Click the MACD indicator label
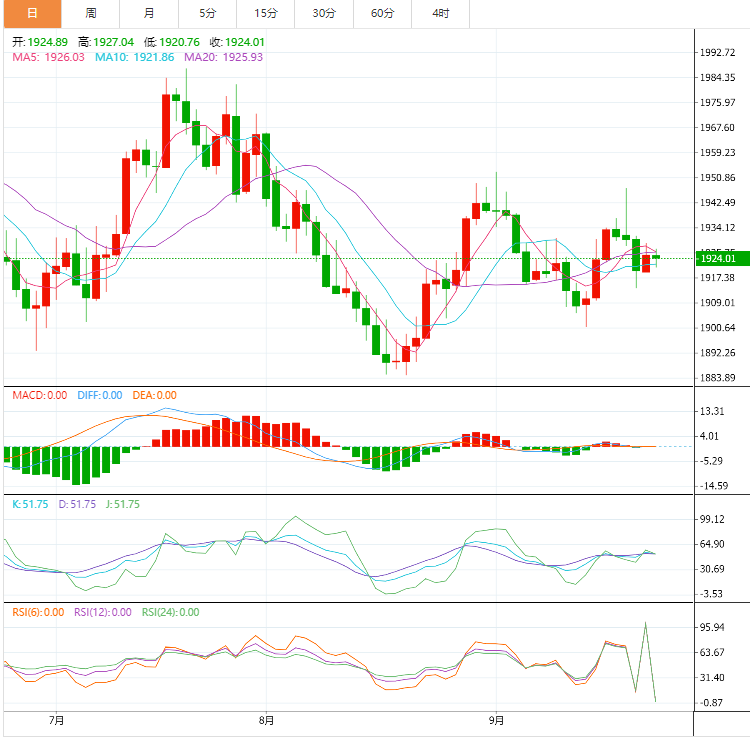Image resolution: width=750 pixels, height=737 pixels. pos(39,395)
